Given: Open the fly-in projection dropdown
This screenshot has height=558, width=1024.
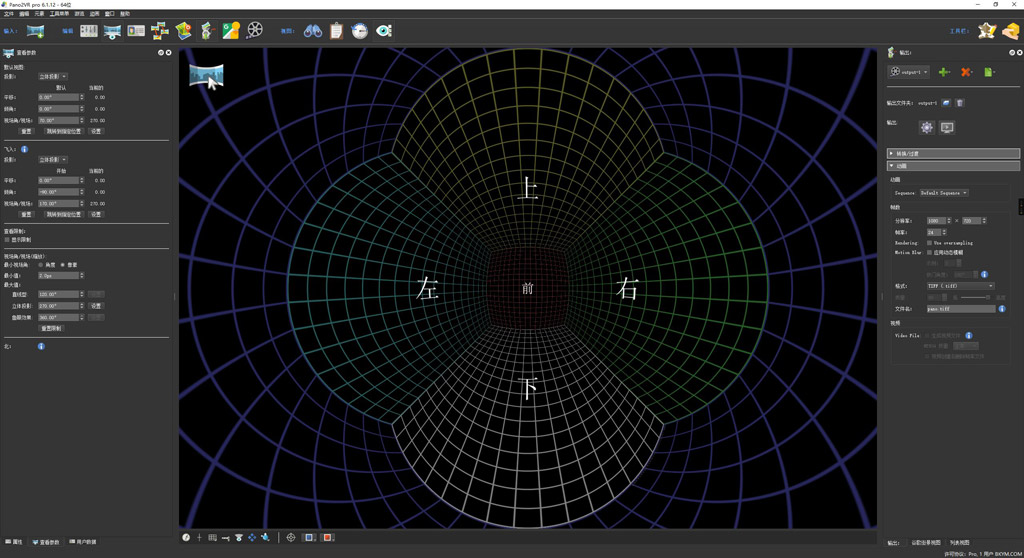Looking at the screenshot, I should click(52, 159).
